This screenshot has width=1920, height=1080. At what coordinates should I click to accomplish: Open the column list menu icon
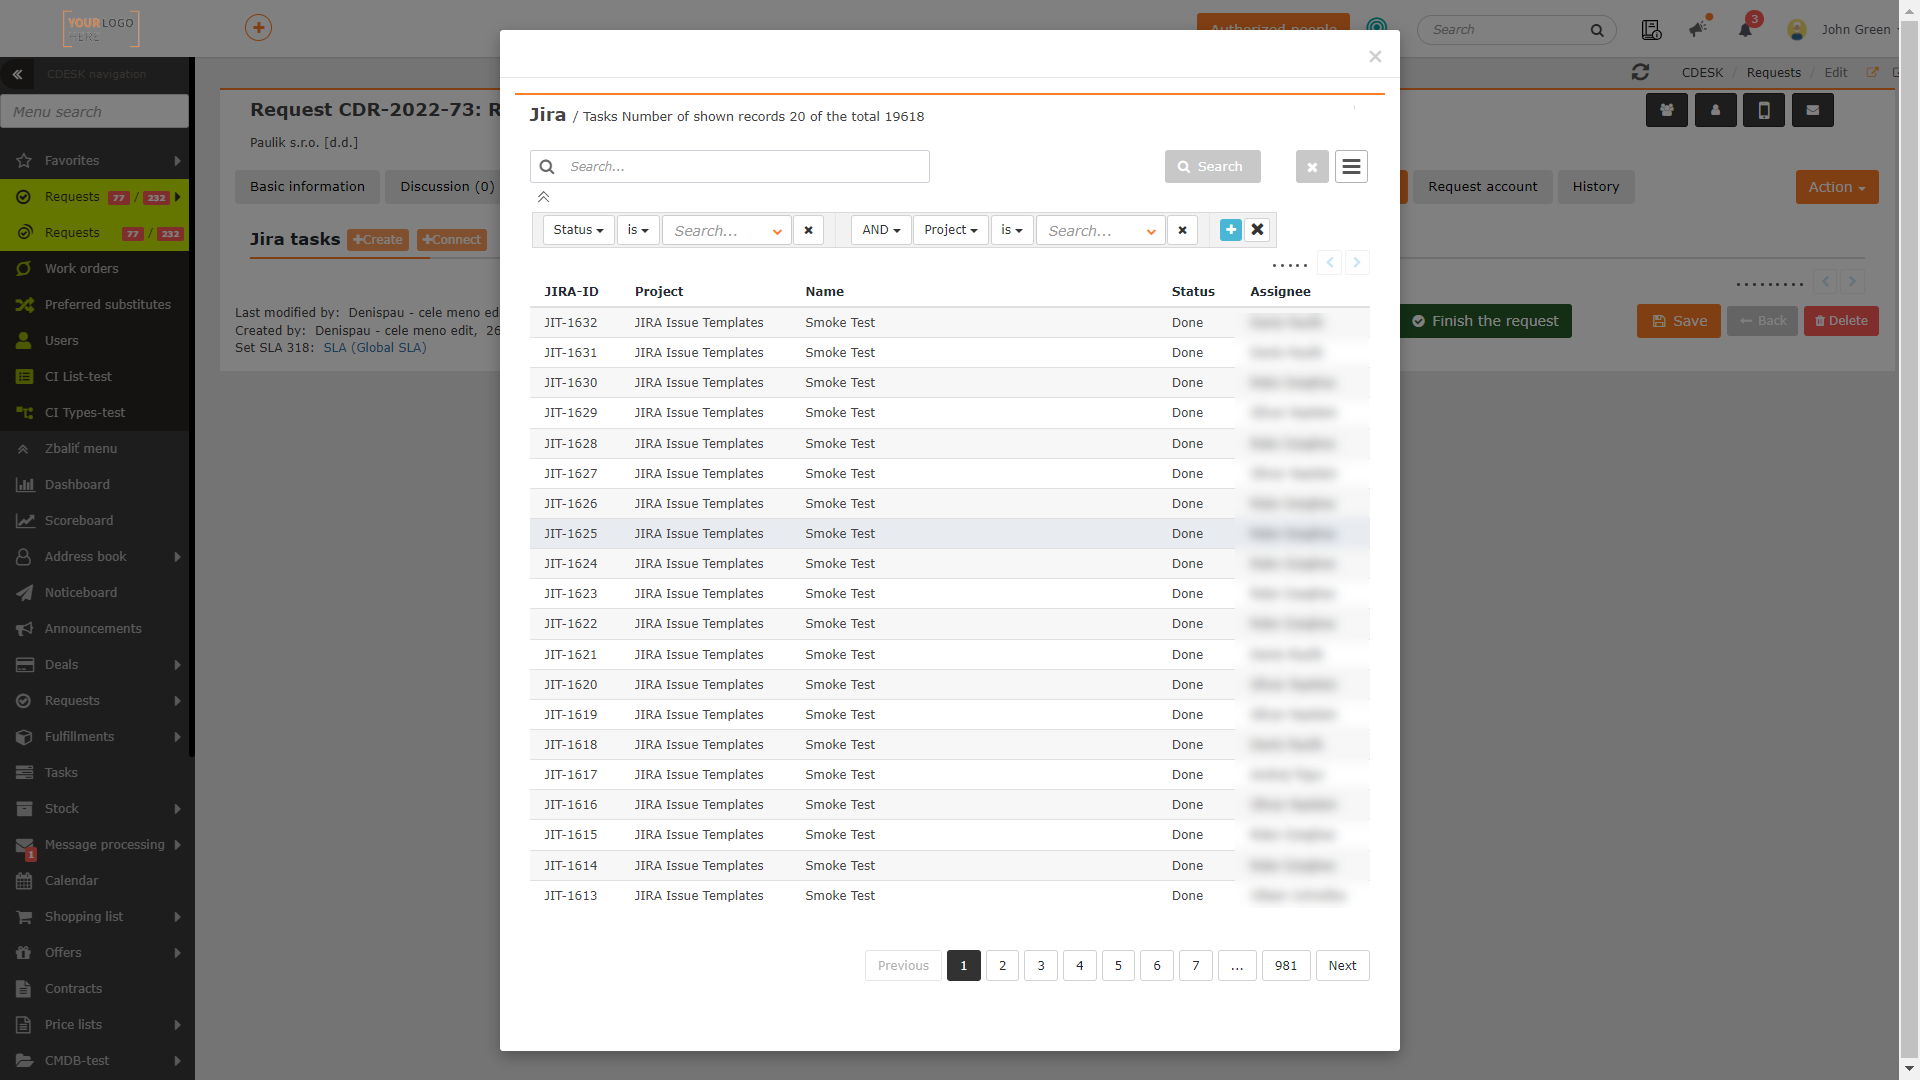pyautogui.click(x=1351, y=167)
